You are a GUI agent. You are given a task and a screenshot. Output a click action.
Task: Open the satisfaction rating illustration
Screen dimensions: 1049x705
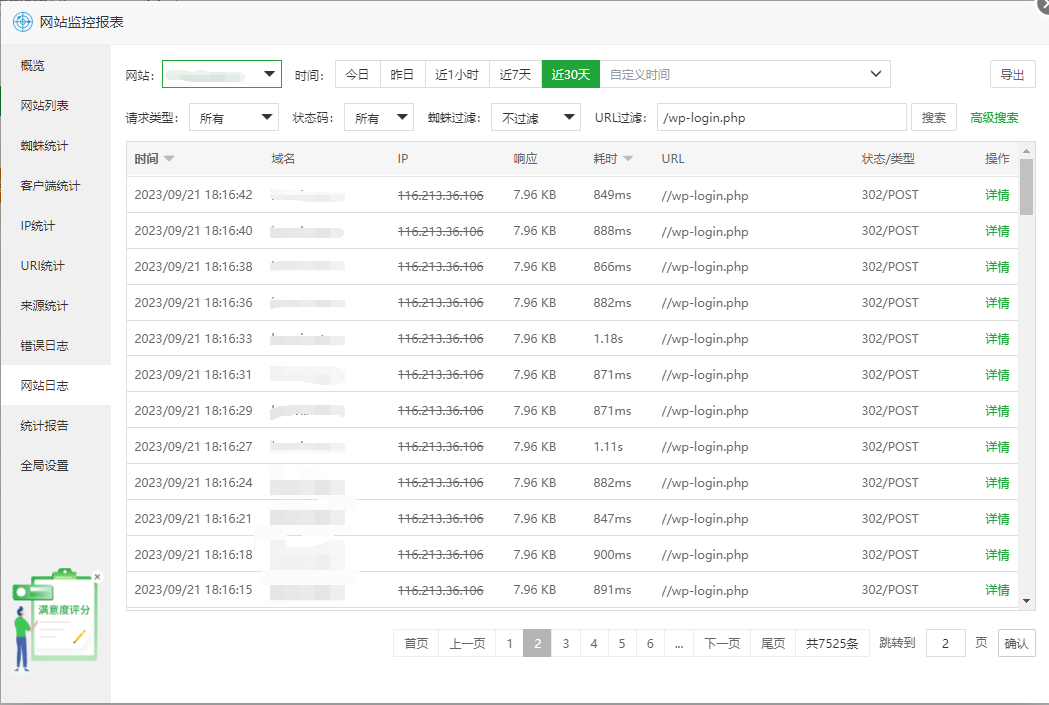point(55,619)
